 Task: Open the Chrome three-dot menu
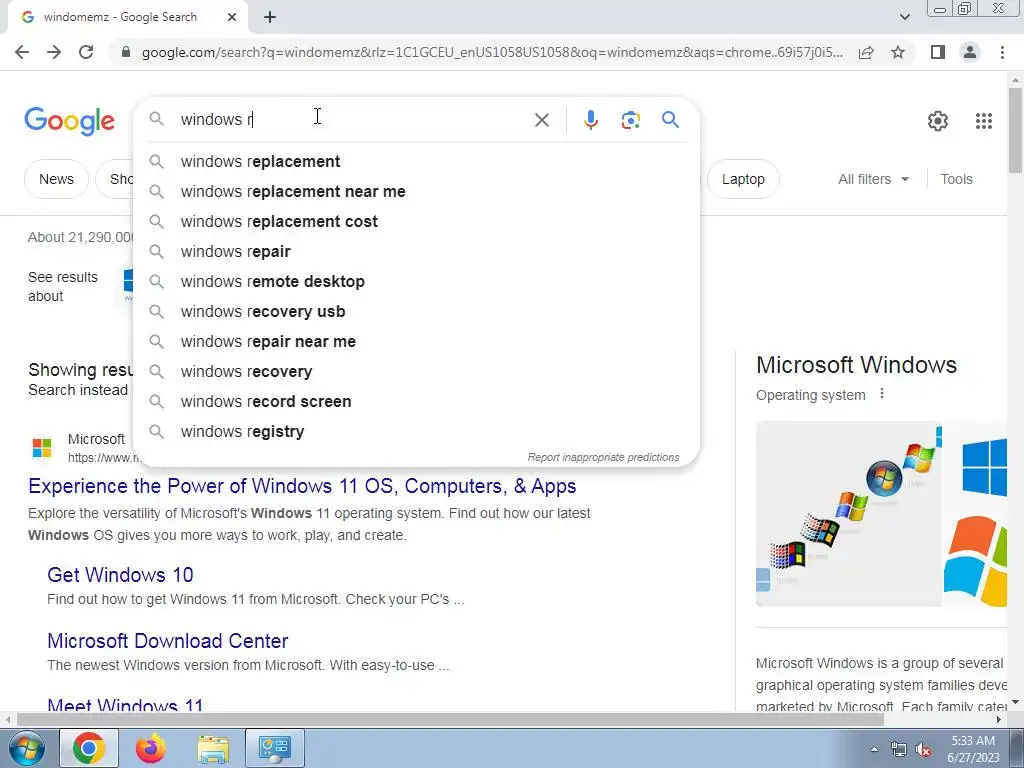(1002, 52)
